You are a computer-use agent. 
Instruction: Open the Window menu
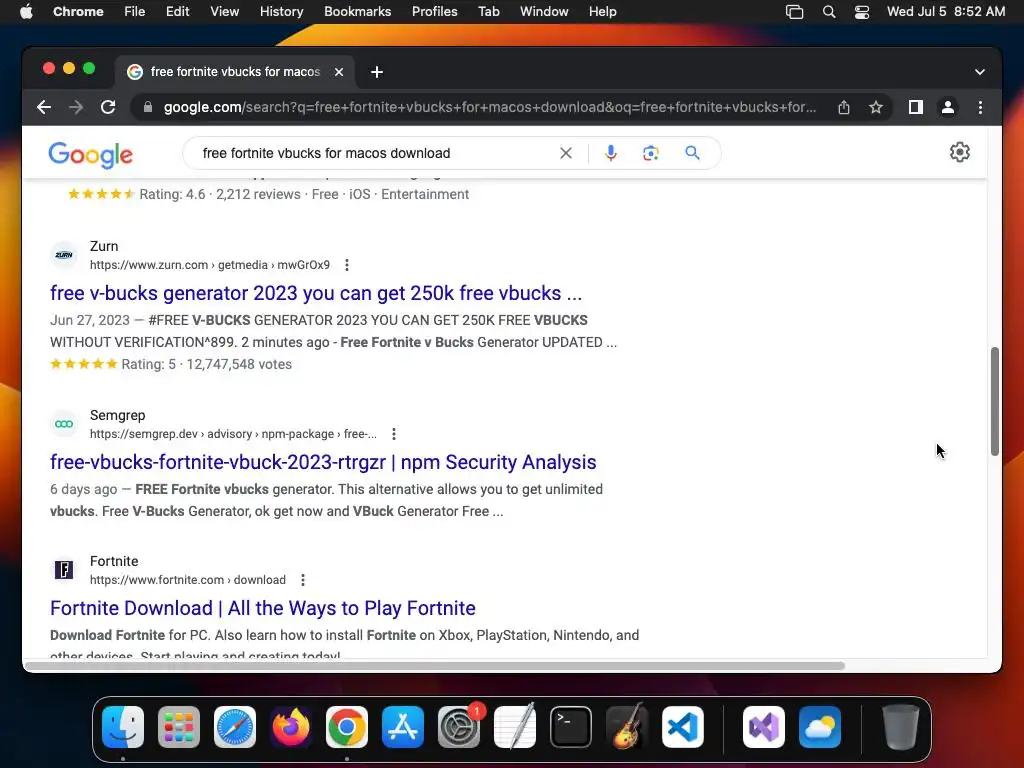pos(544,11)
